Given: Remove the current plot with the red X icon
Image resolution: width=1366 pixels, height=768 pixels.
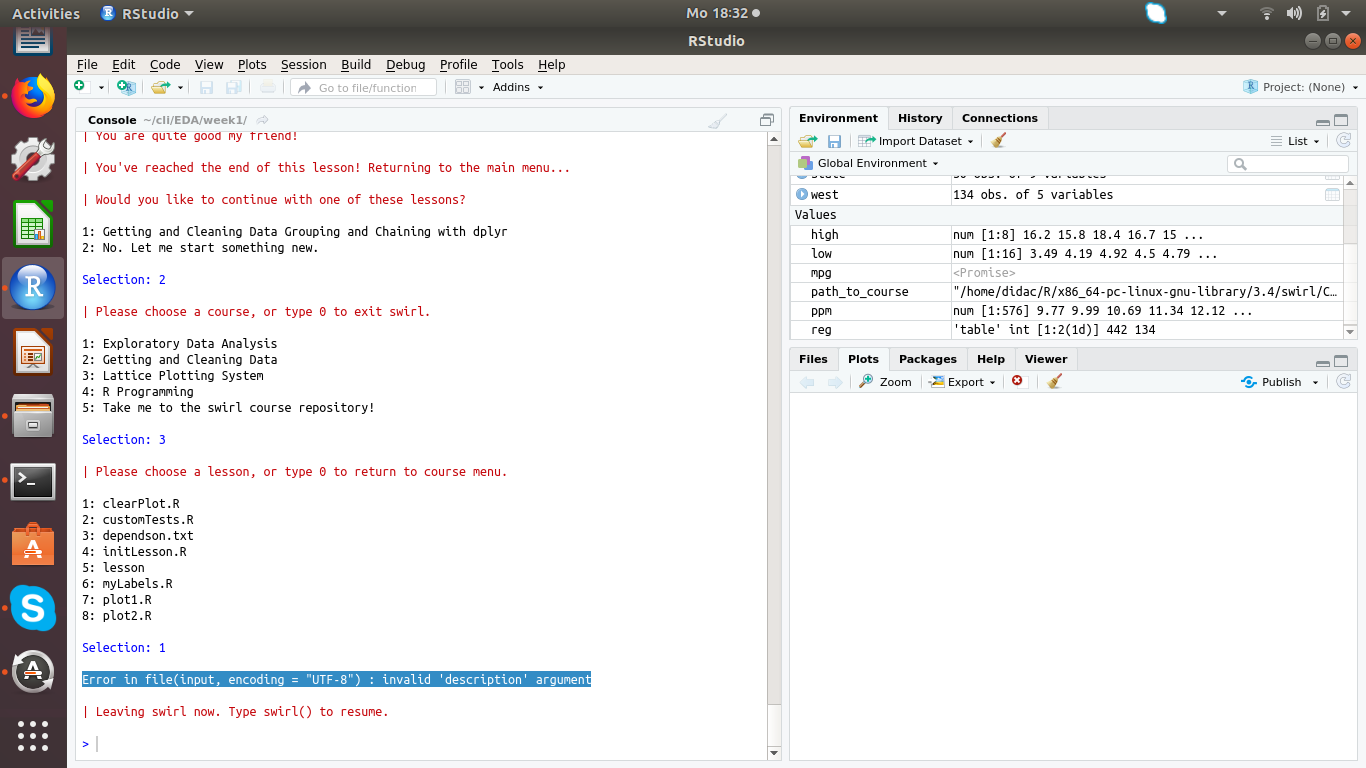Looking at the screenshot, I should 1018,381.
